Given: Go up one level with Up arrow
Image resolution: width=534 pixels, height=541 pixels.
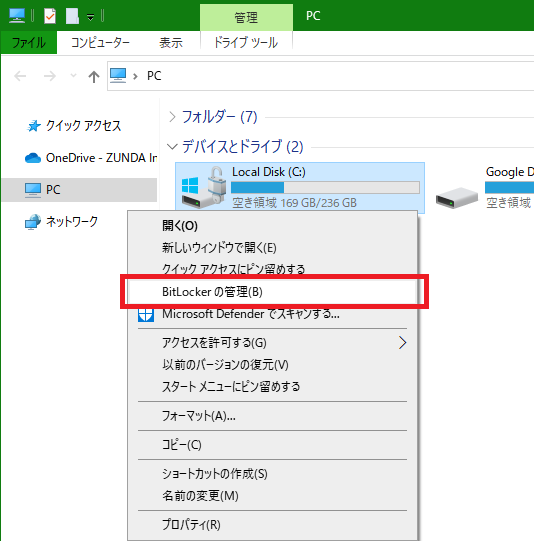Looking at the screenshot, I should pos(93,76).
